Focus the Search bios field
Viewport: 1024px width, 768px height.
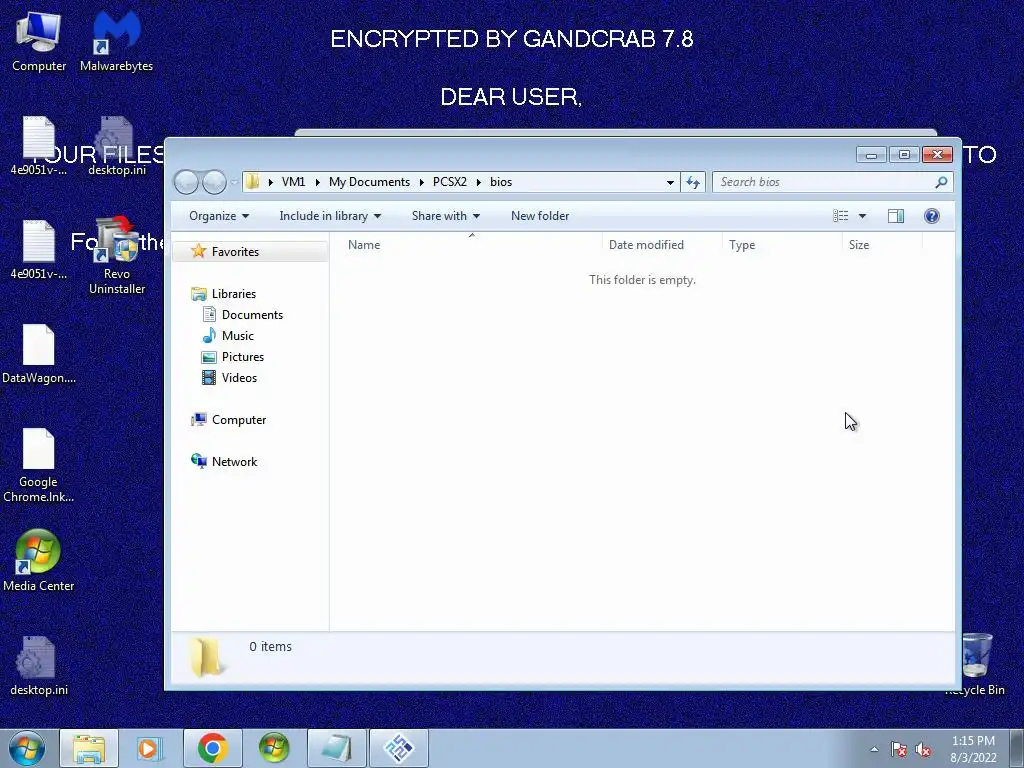click(x=833, y=182)
